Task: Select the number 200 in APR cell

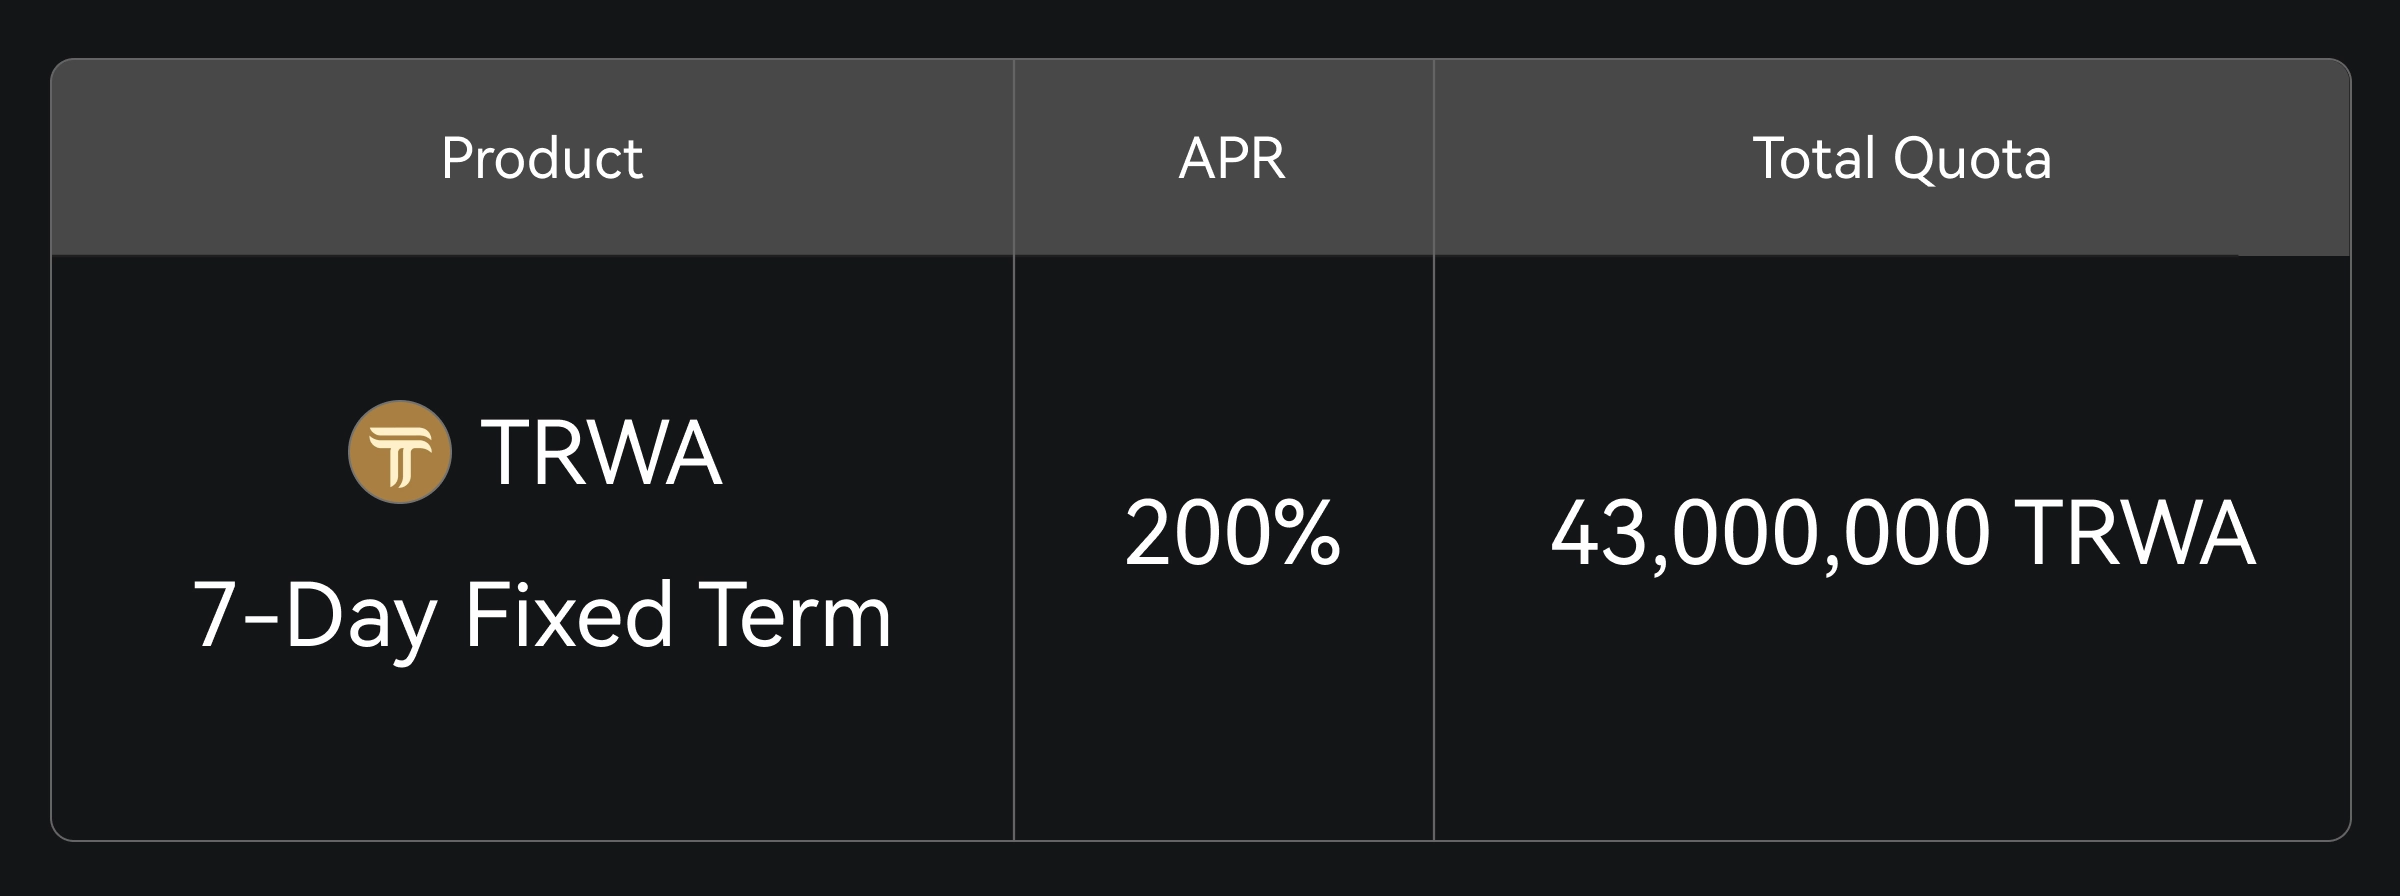Action: coord(1192,534)
